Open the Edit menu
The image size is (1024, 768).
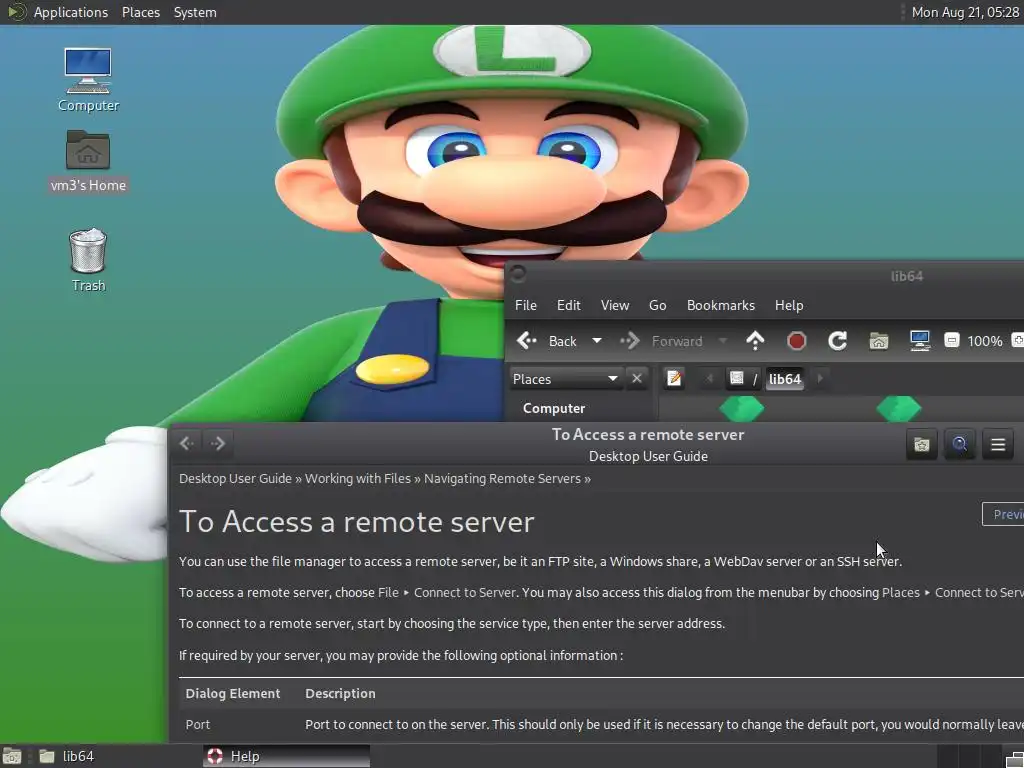tap(568, 305)
